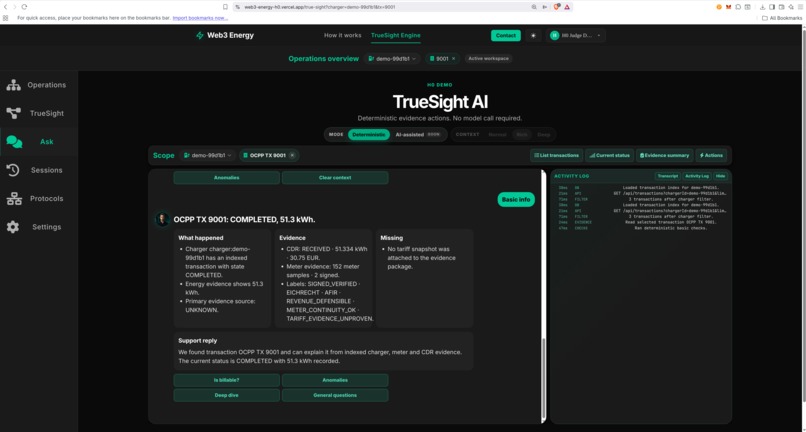806x432 pixels.
Task: Click the lower Anomalies button under Support reply
Action: point(335,381)
